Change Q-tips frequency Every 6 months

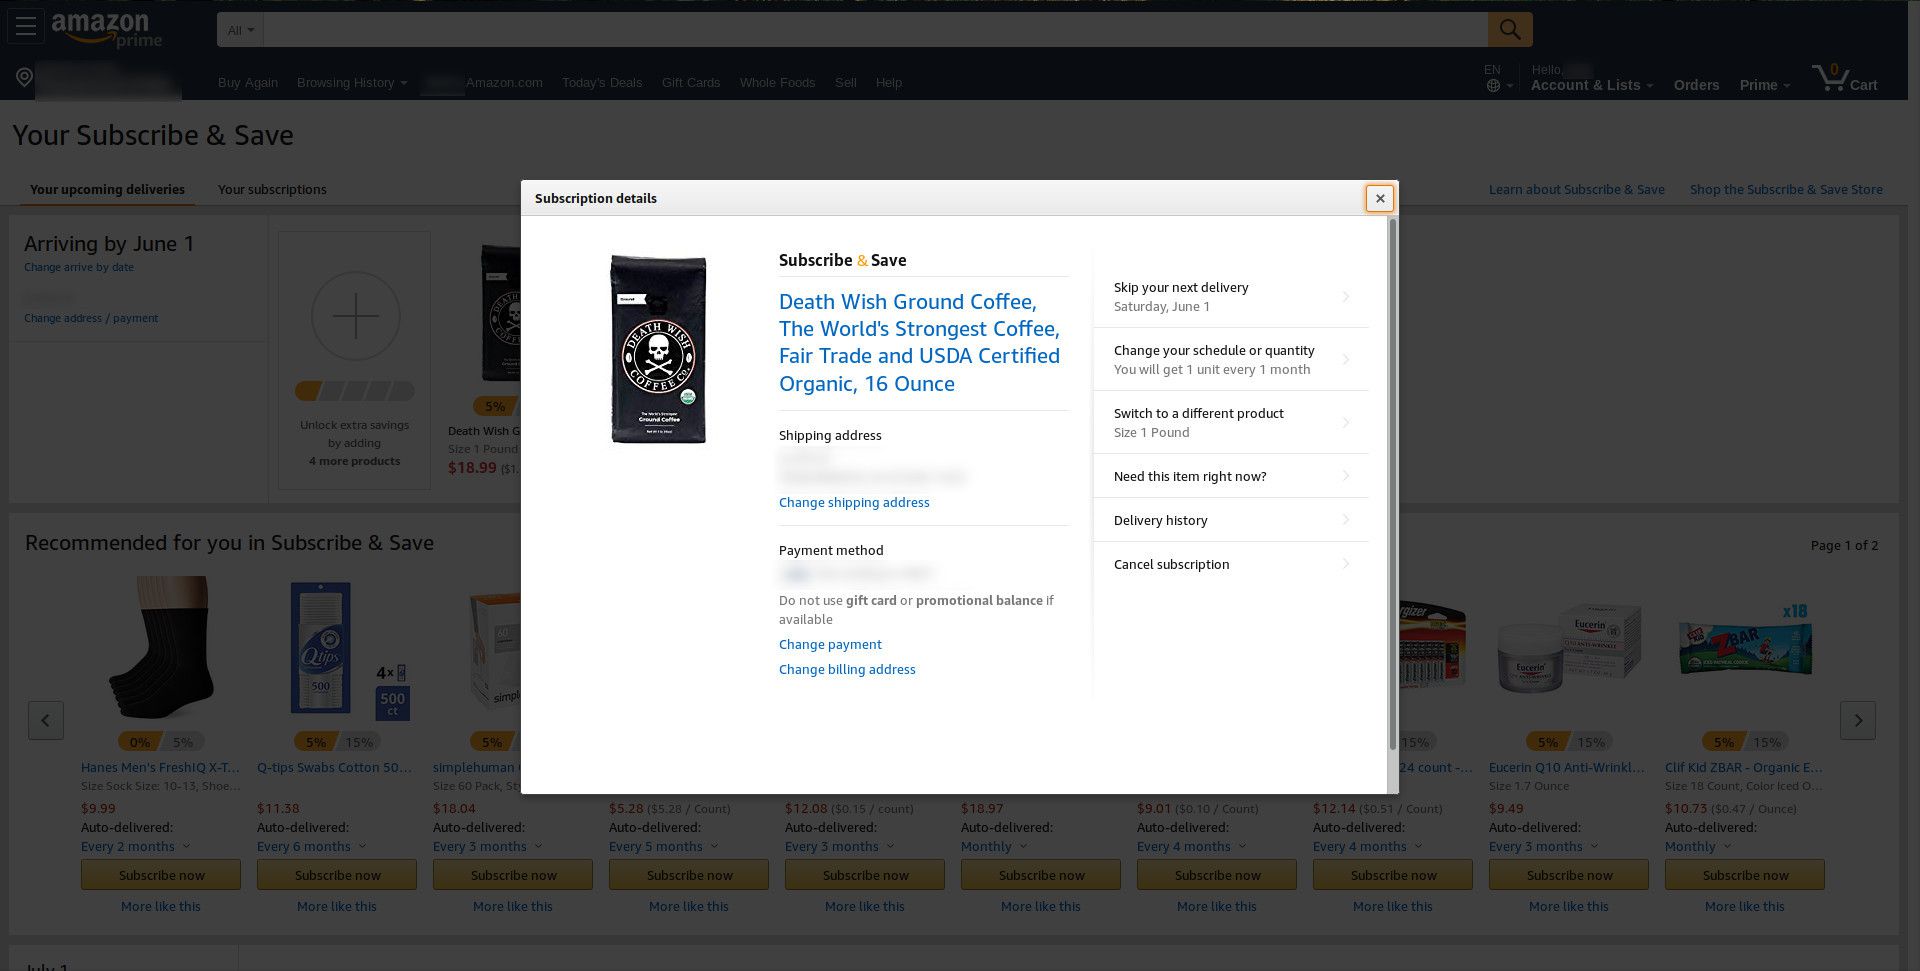[x=311, y=847]
